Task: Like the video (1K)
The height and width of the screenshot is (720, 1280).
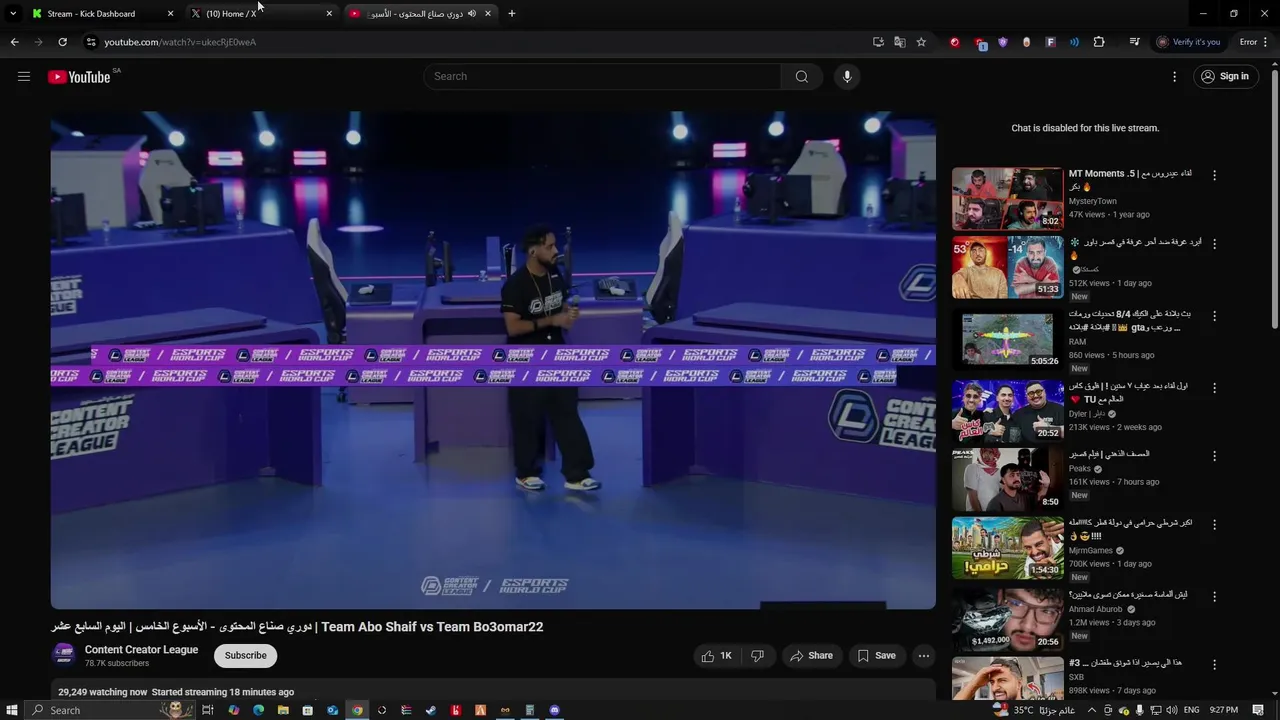Action: [x=716, y=656]
